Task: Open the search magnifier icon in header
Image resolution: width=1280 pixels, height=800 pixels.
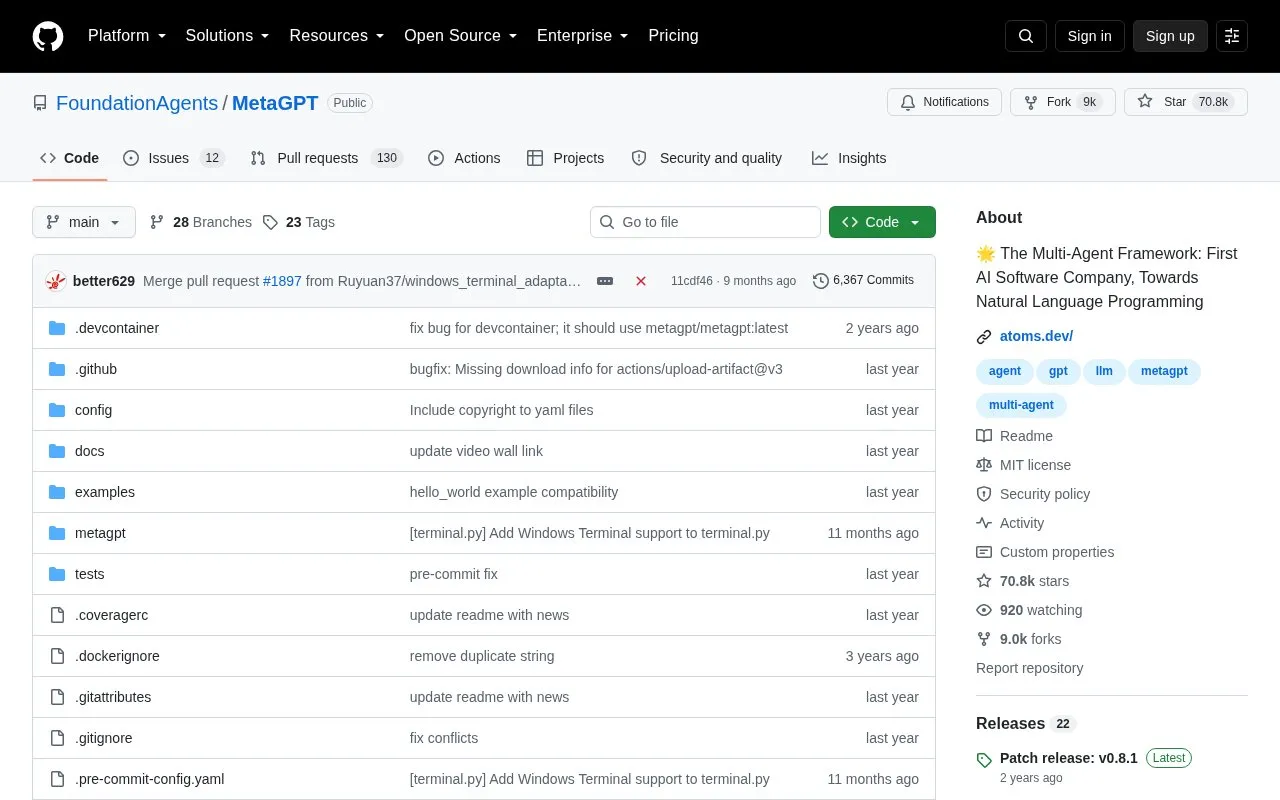Action: pyautogui.click(x=1026, y=36)
